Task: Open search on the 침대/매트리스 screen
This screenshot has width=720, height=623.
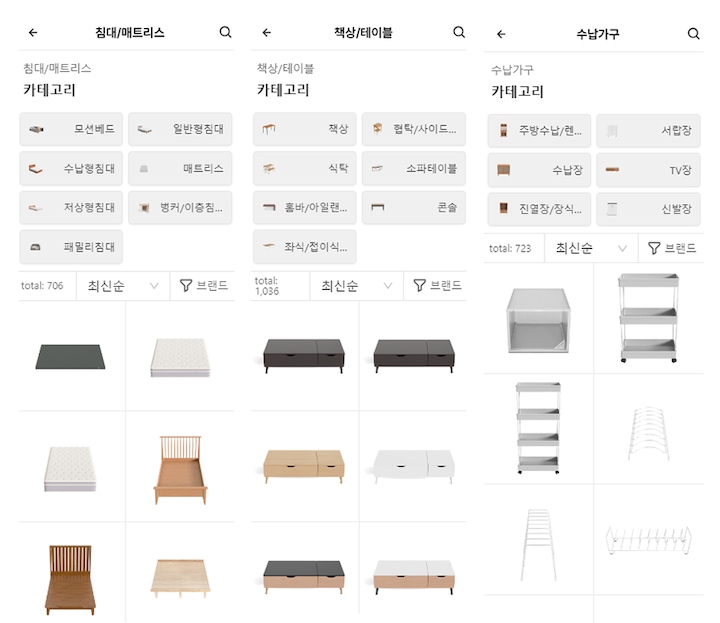Action: point(225,33)
